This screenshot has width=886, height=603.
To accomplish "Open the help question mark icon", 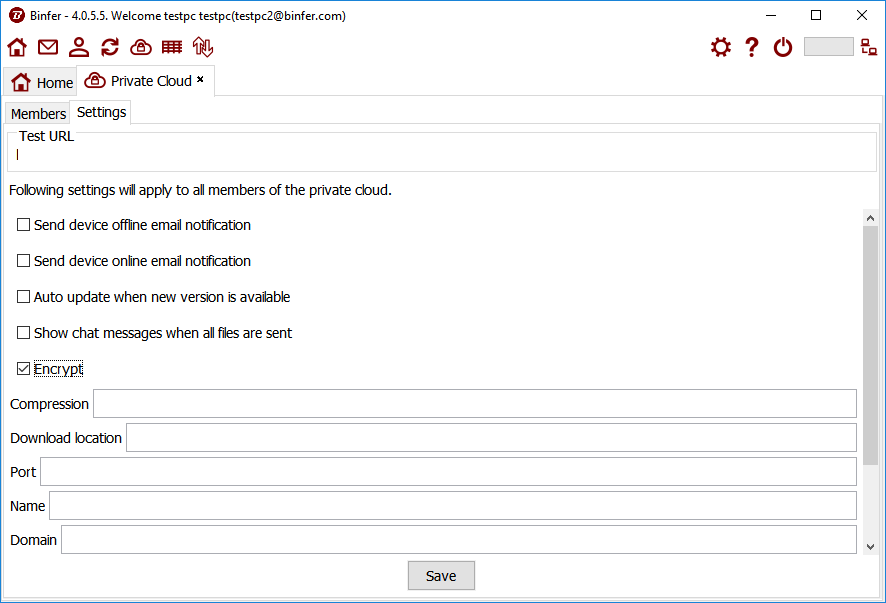I will [x=752, y=47].
